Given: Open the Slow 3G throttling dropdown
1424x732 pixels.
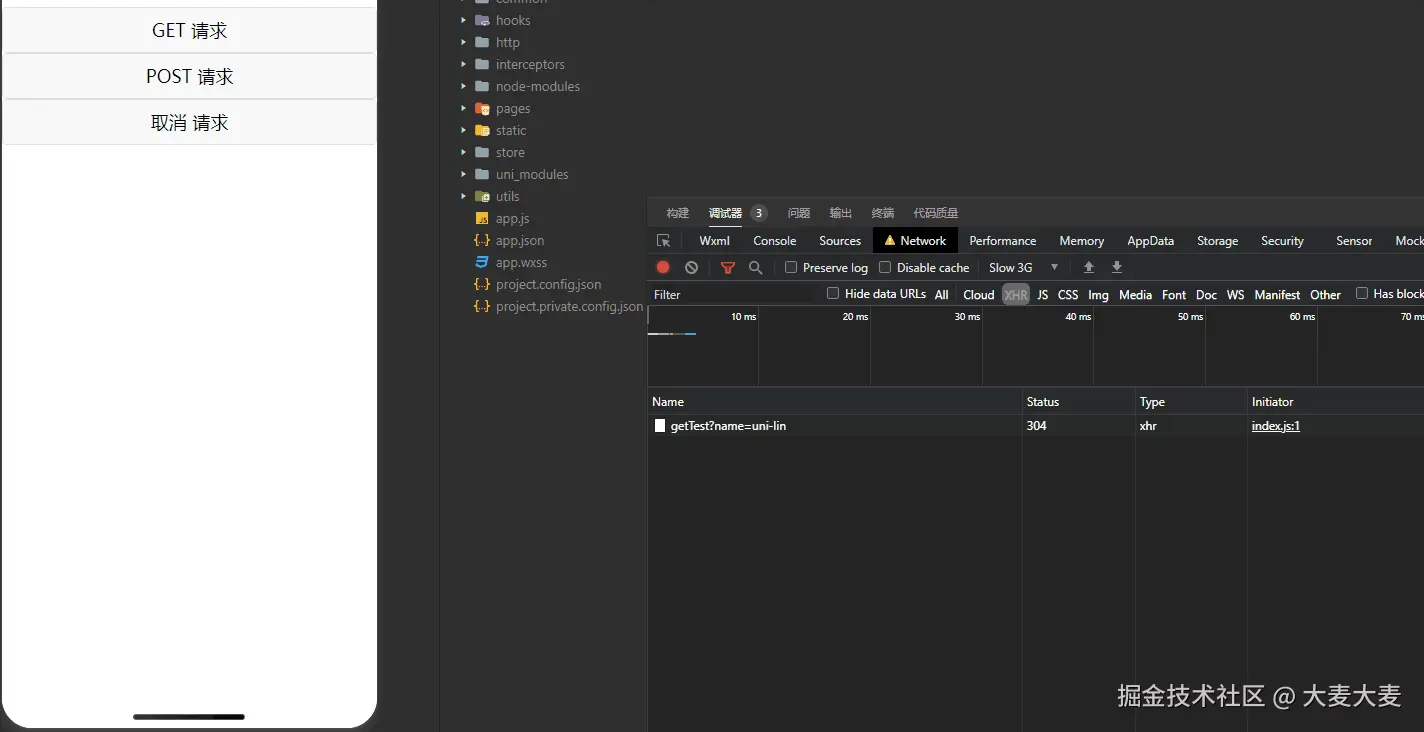Looking at the screenshot, I should [1023, 268].
